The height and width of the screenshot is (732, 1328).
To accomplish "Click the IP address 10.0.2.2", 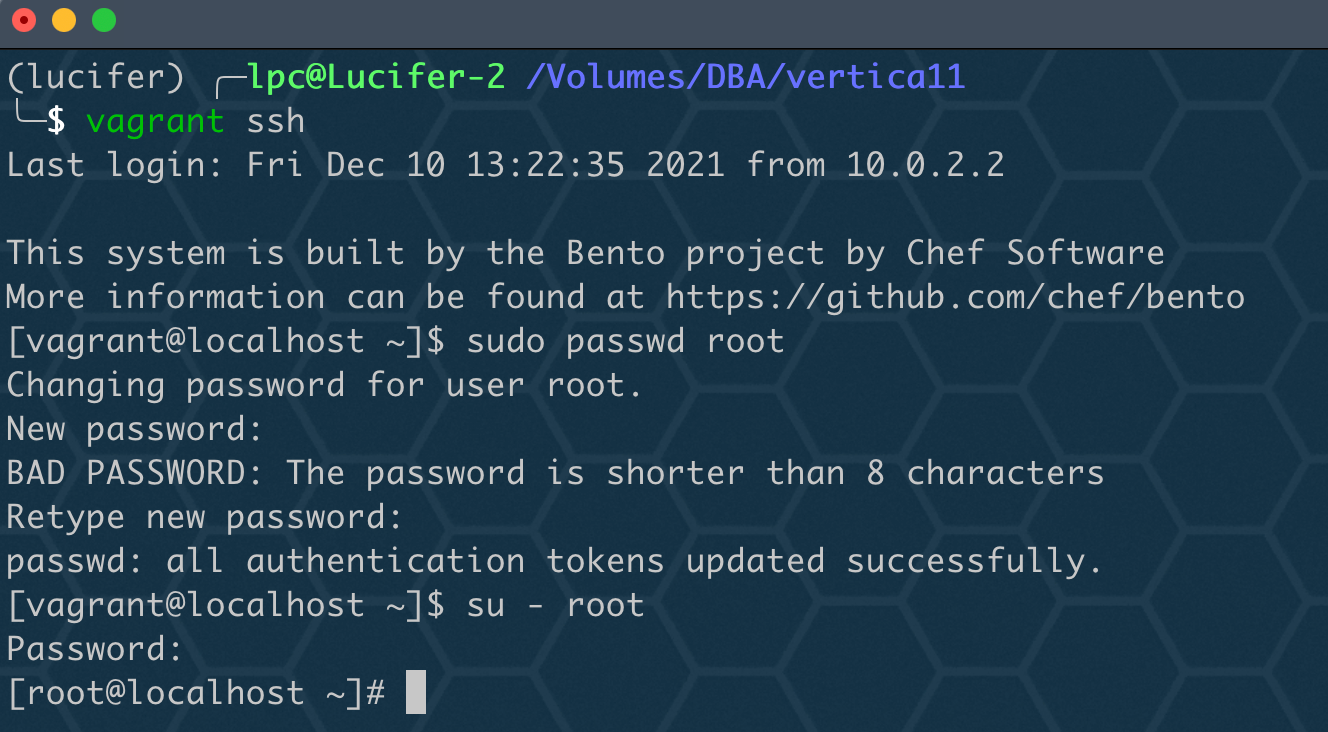I will (x=925, y=165).
